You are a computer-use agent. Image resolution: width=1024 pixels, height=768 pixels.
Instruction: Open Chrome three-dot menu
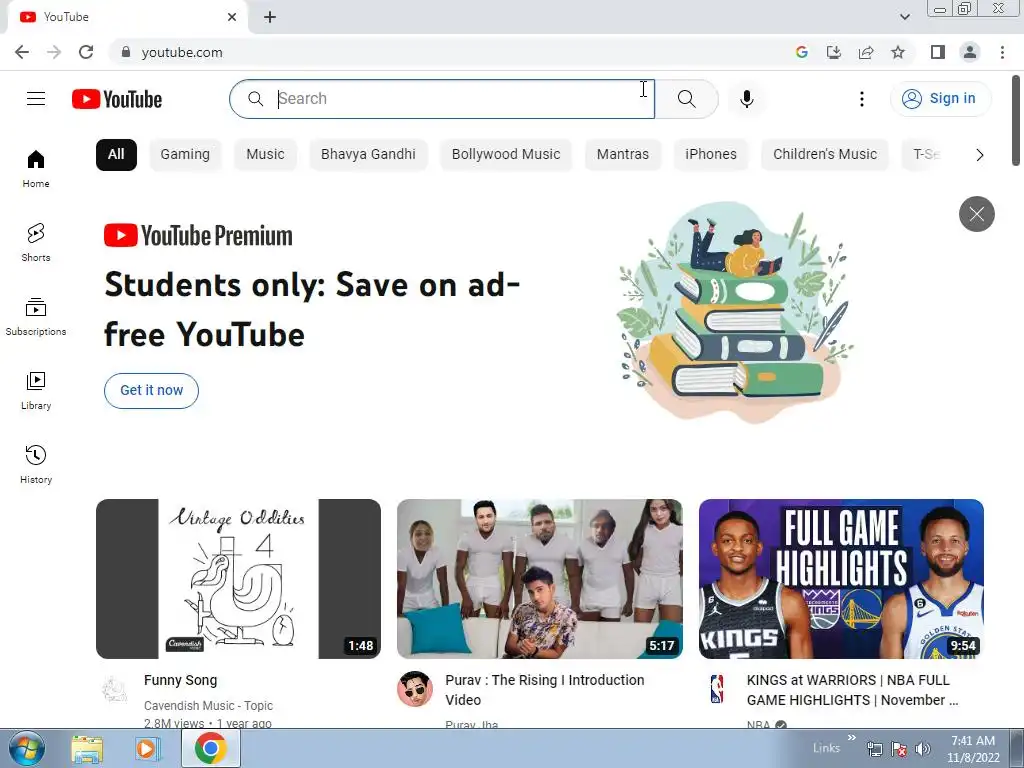pyautogui.click(x=1002, y=52)
